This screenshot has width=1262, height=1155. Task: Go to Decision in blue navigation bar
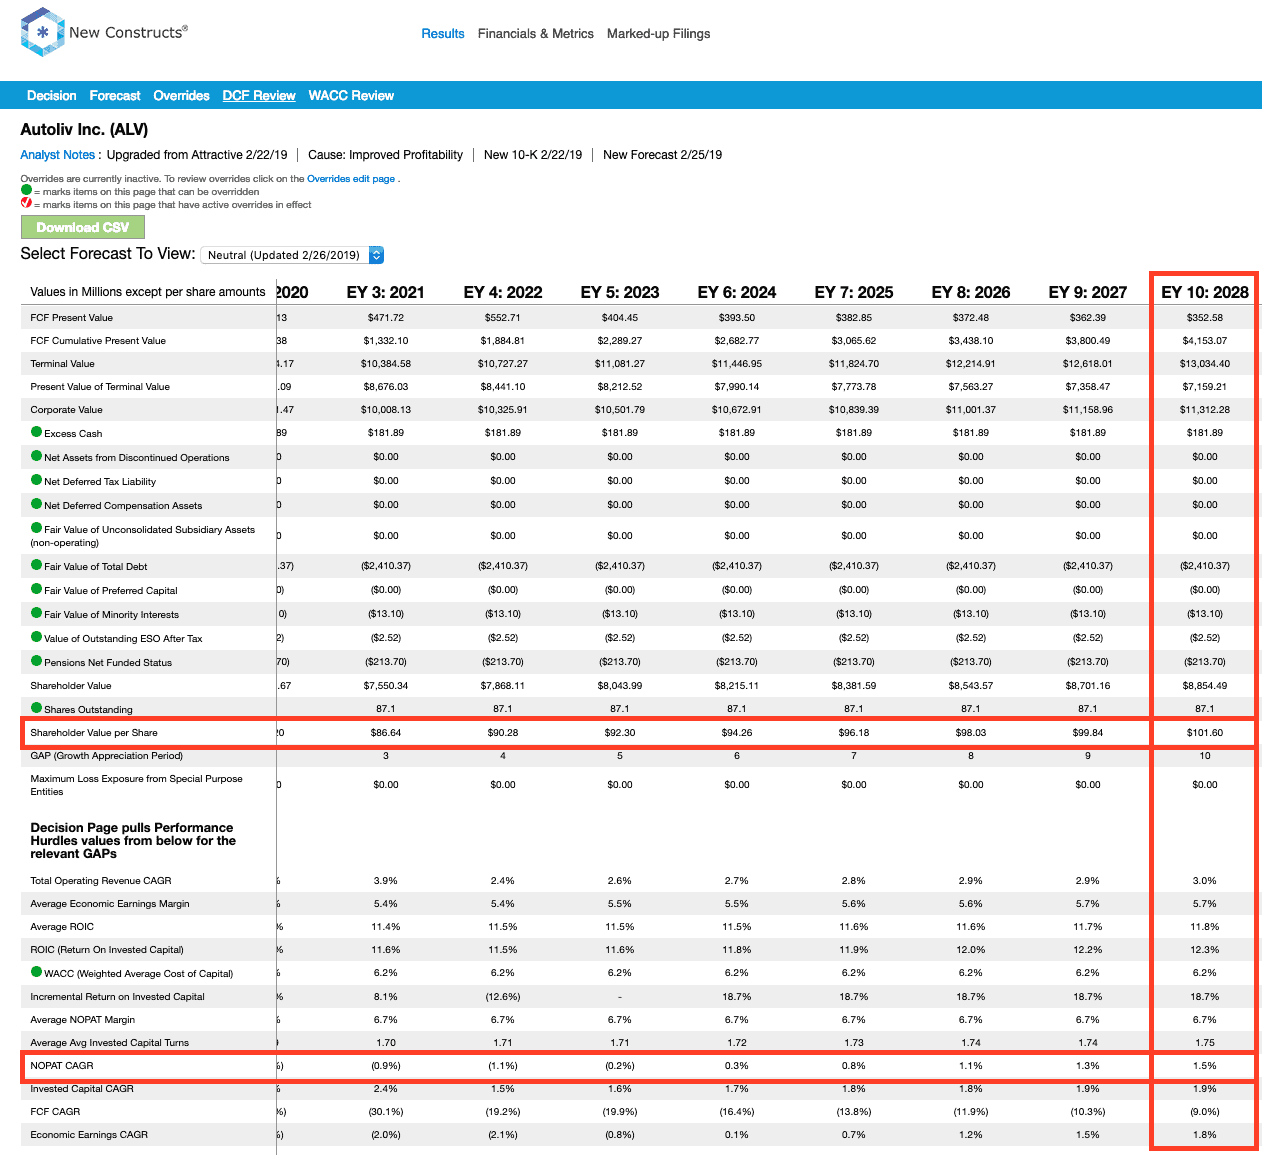(x=52, y=96)
